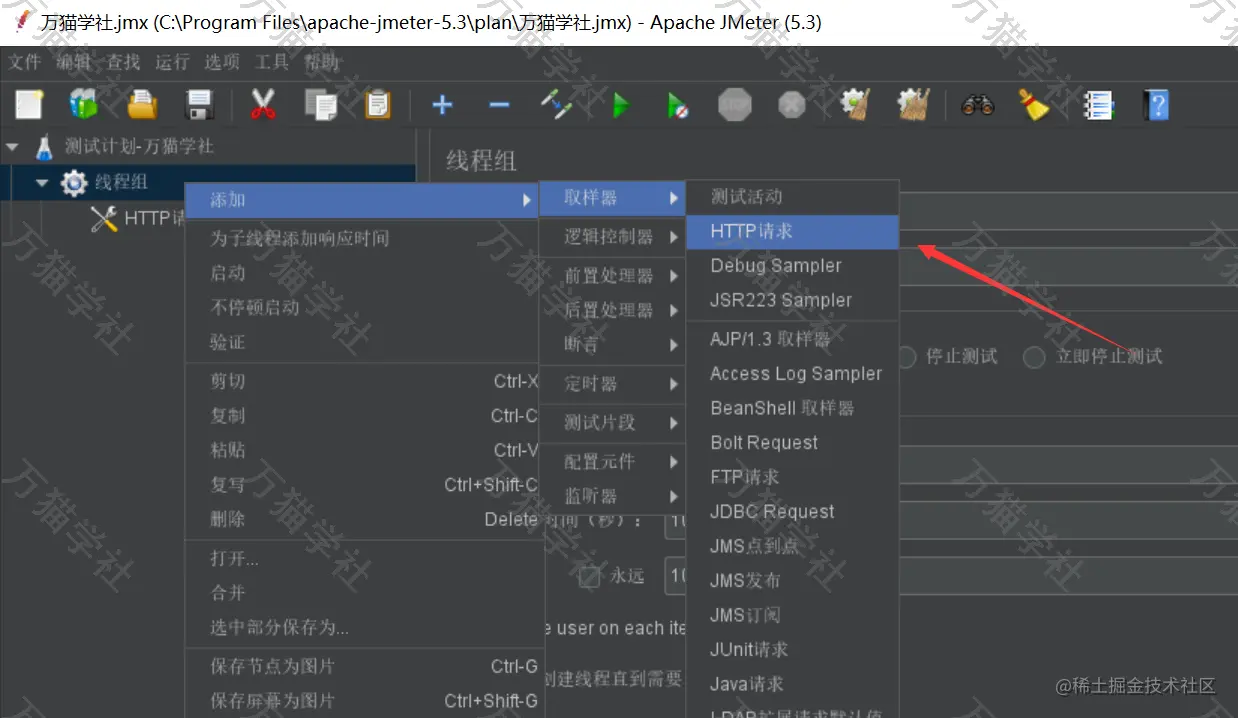1238x718 pixels.
Task: Expand the 取样器 submenu
Action: [x=612, y=198]
